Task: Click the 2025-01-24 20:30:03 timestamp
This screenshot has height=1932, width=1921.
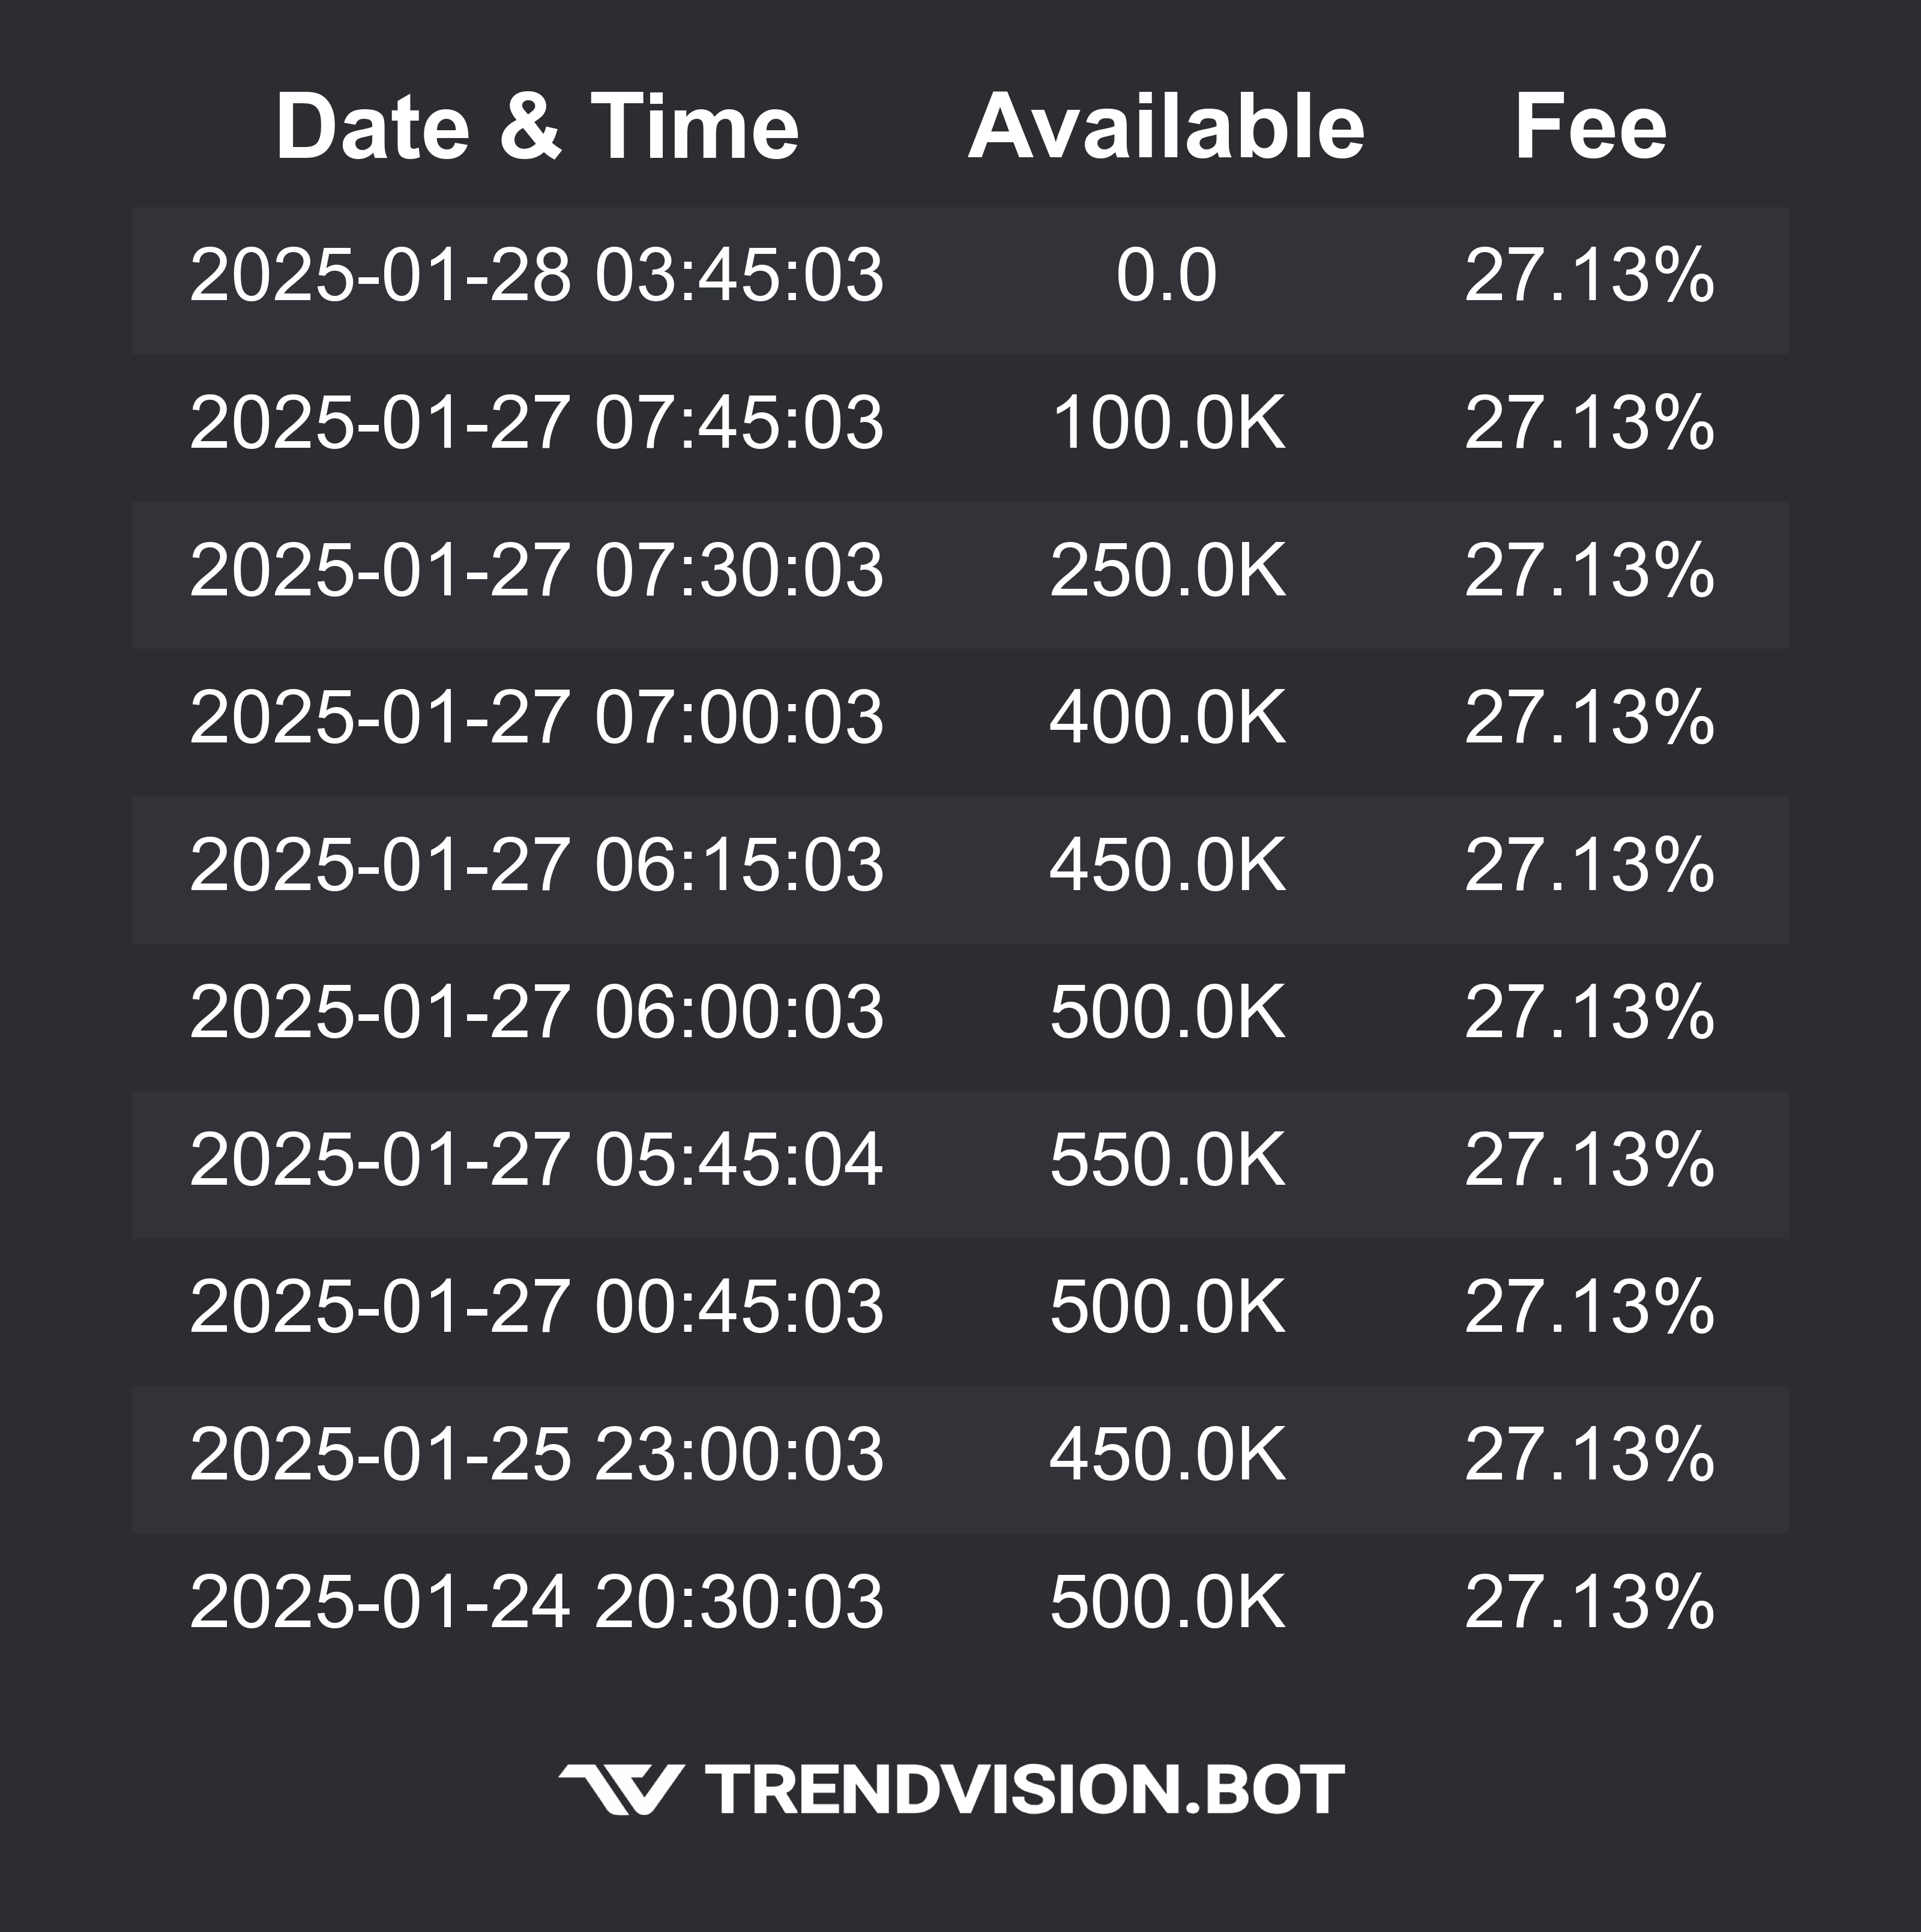Action: point(537,1601)
